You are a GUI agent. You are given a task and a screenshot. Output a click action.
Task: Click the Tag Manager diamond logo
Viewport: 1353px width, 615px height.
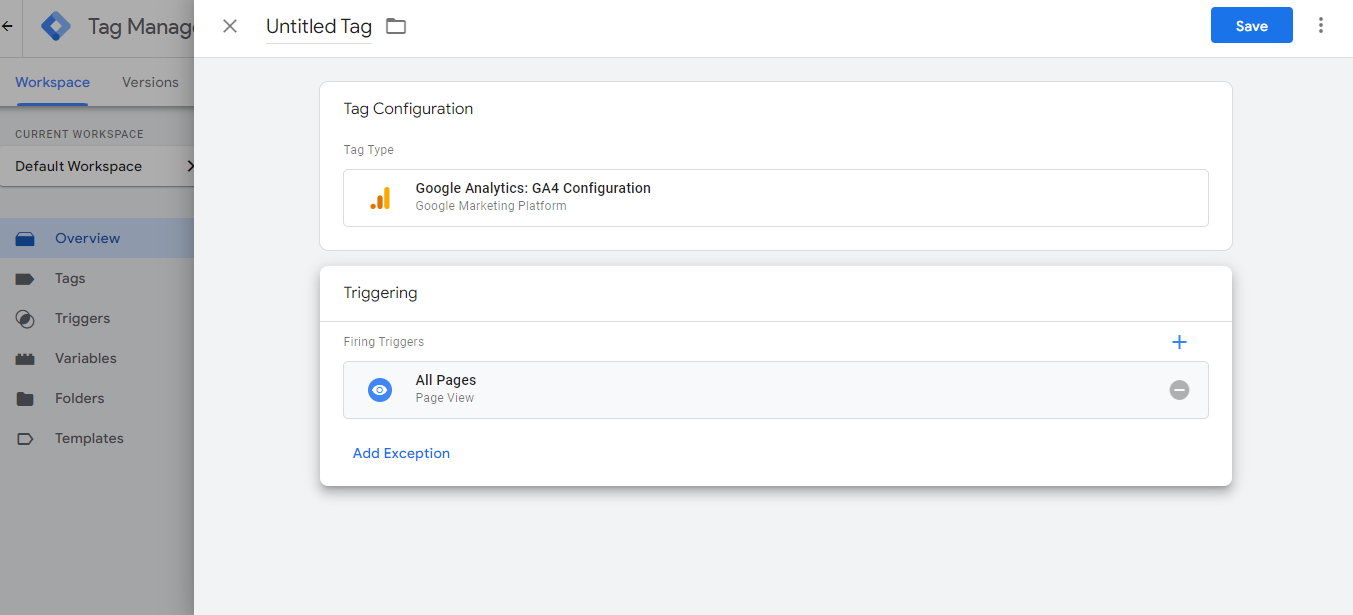[56, 26]
